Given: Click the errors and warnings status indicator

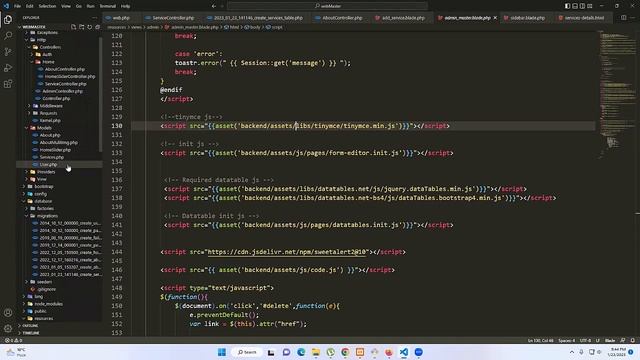Looking at the screenshot, I should (13, 340).
